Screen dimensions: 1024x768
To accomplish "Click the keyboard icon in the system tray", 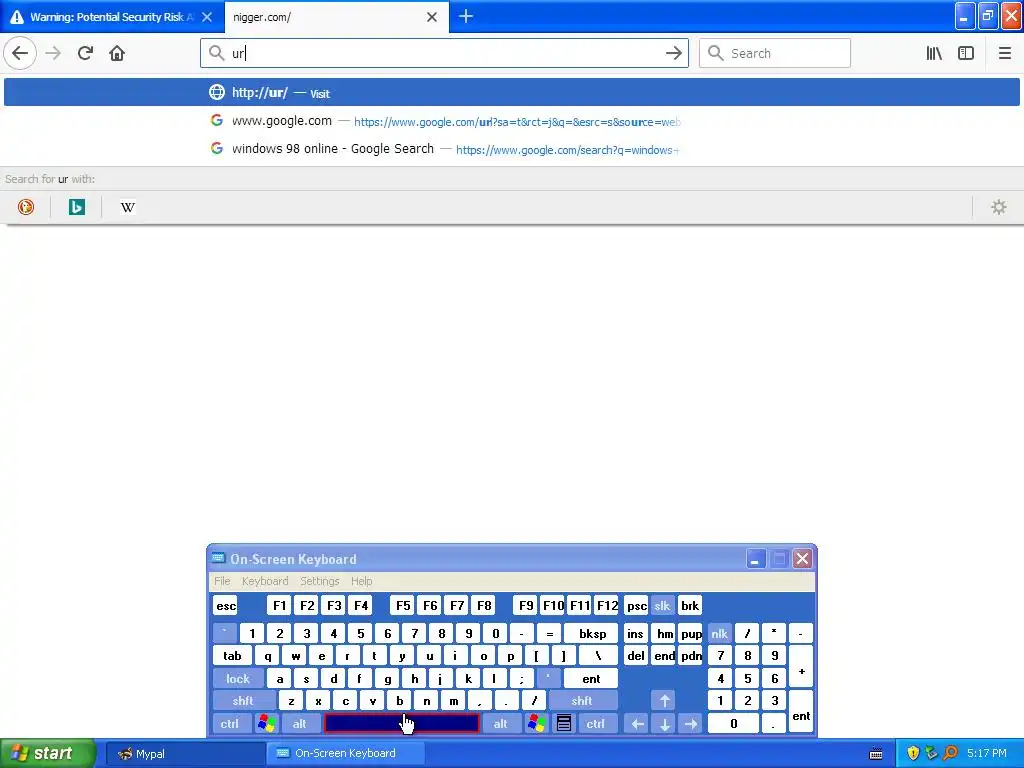I will 876,754.
